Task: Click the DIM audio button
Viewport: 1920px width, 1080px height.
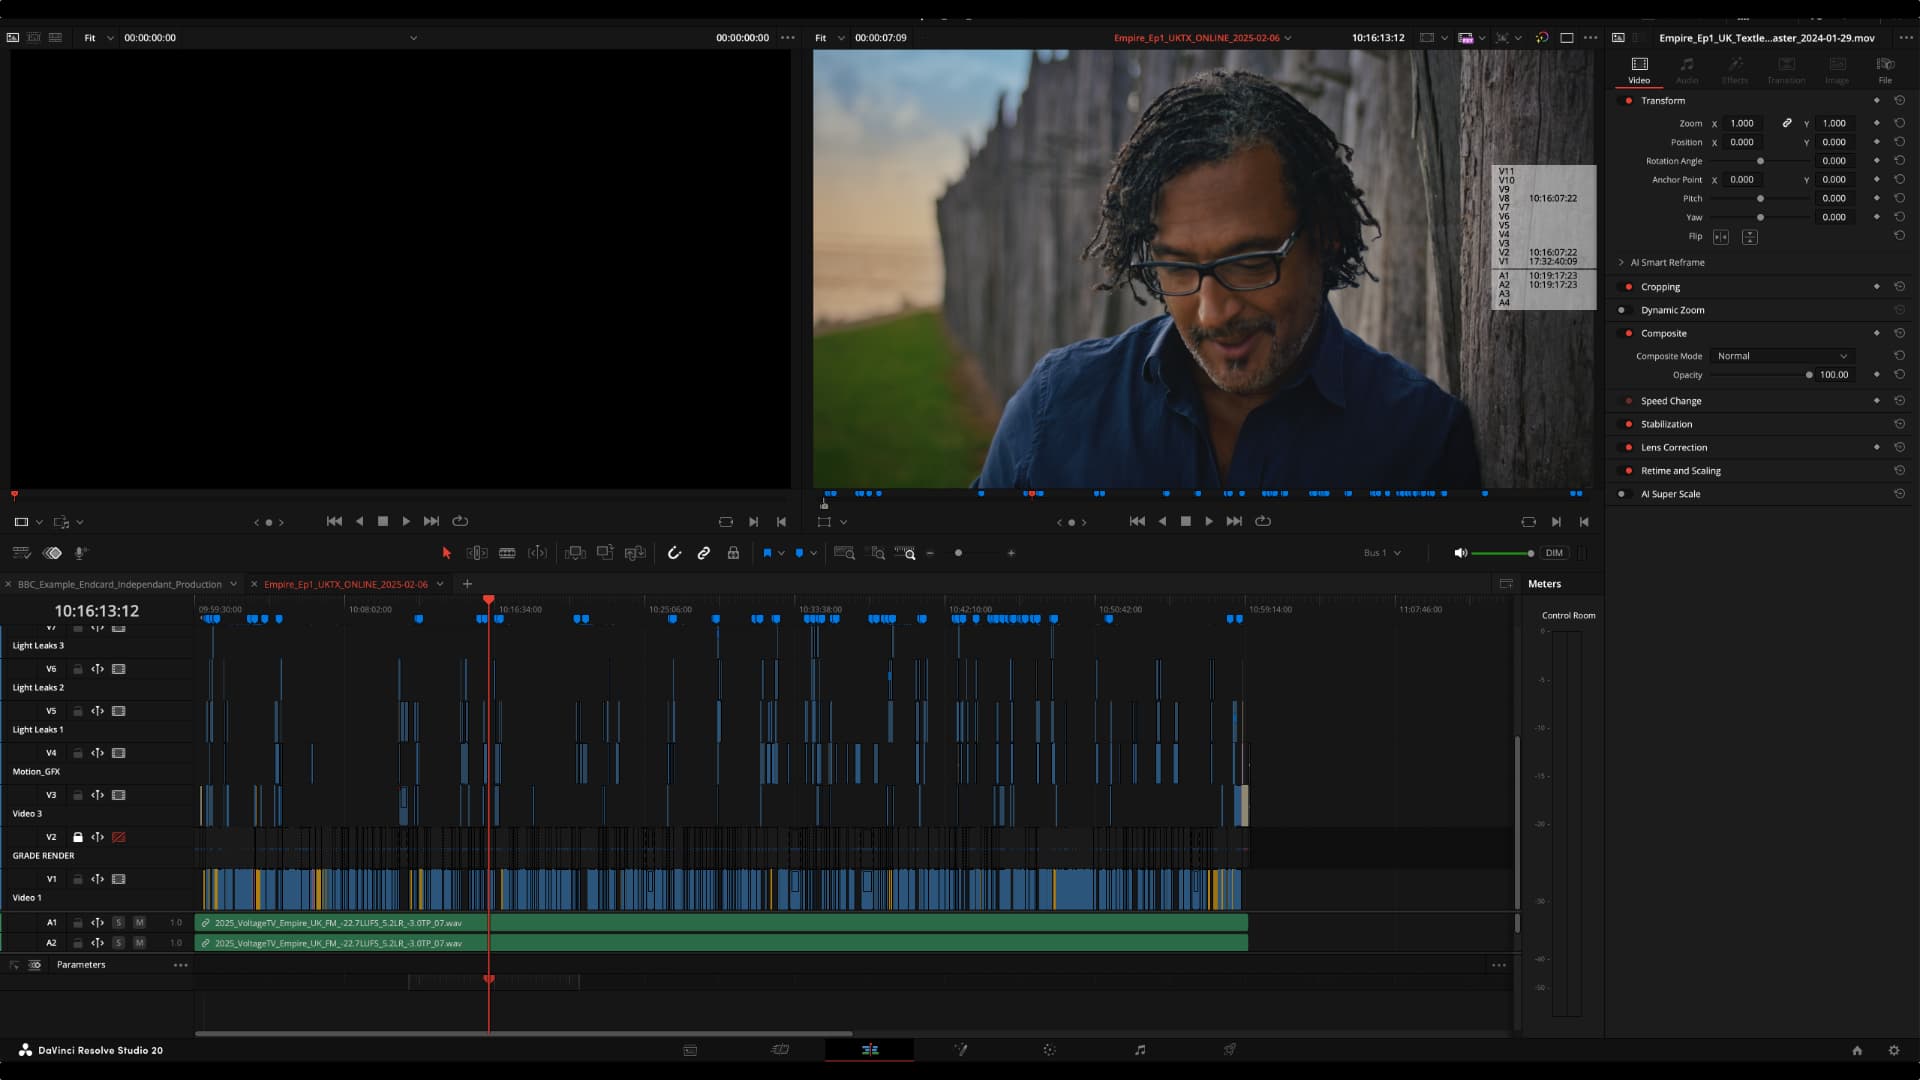Action: [1553, 552]
